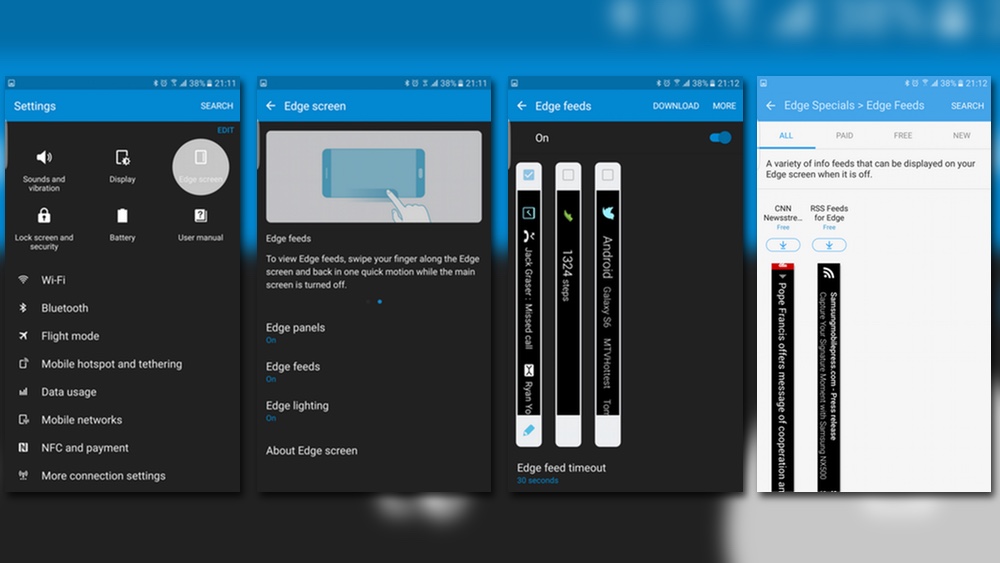
Task: Switch to the FREE tab
Action: click(x=903, y=135)
